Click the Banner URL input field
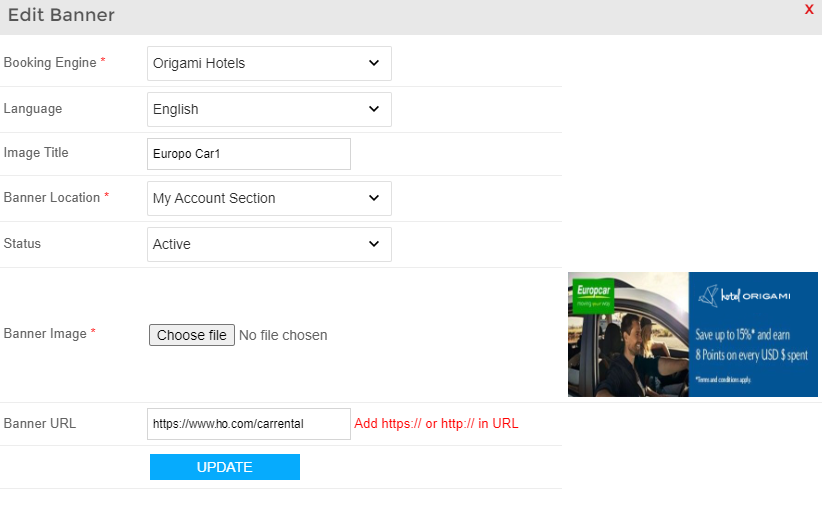Screen dimensions: 822x507 [x=248, y=424]
